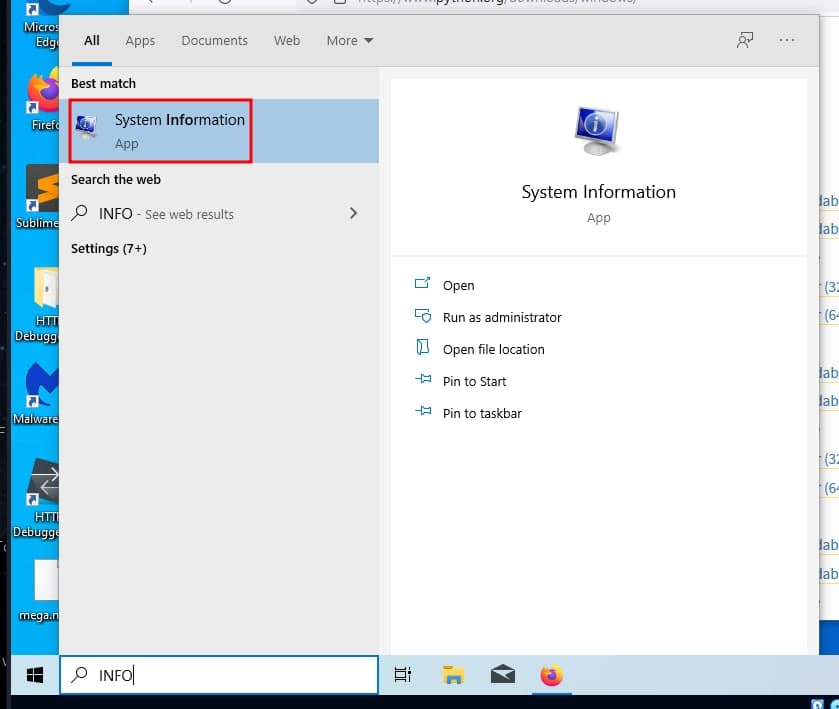Open the Mail app on taskbar

[x=503, y=676]
